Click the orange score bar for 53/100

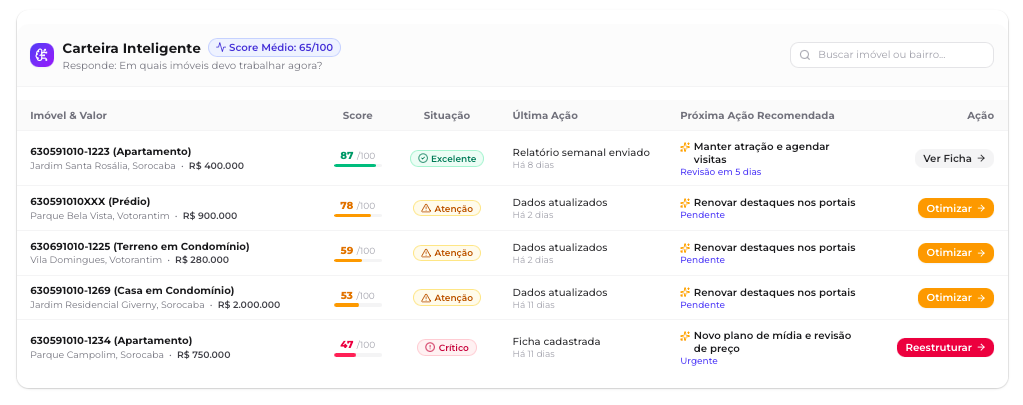[358, 305]
